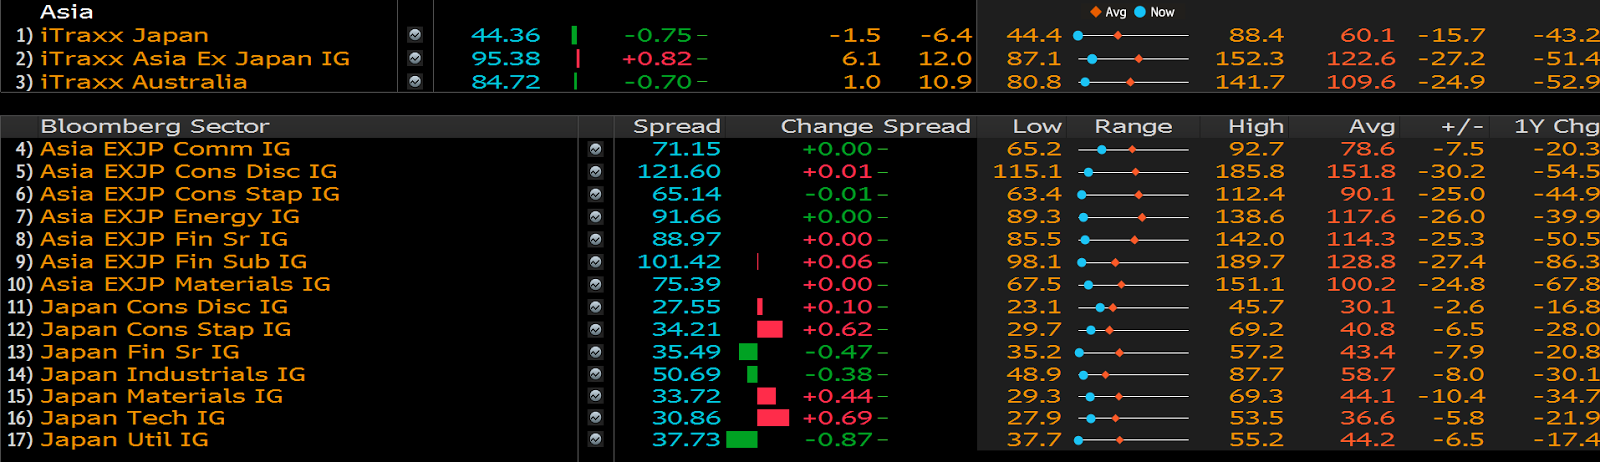
Task: Sort by Change Spread column header
Action: 876,126
